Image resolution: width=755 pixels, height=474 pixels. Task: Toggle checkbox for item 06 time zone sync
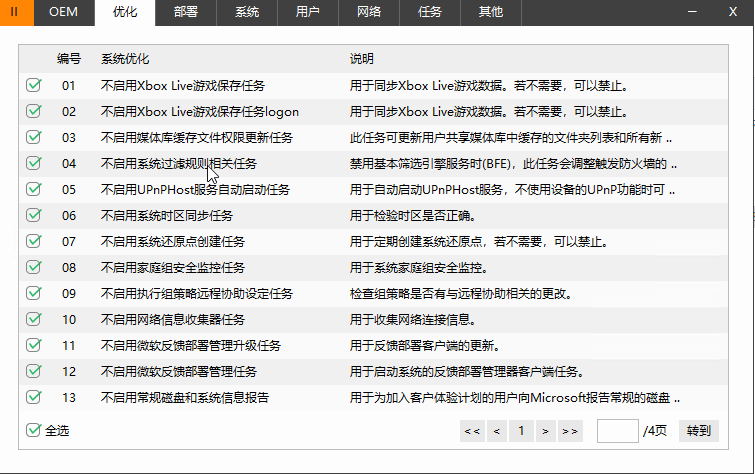pyautogui.click(x=34, y=215)
